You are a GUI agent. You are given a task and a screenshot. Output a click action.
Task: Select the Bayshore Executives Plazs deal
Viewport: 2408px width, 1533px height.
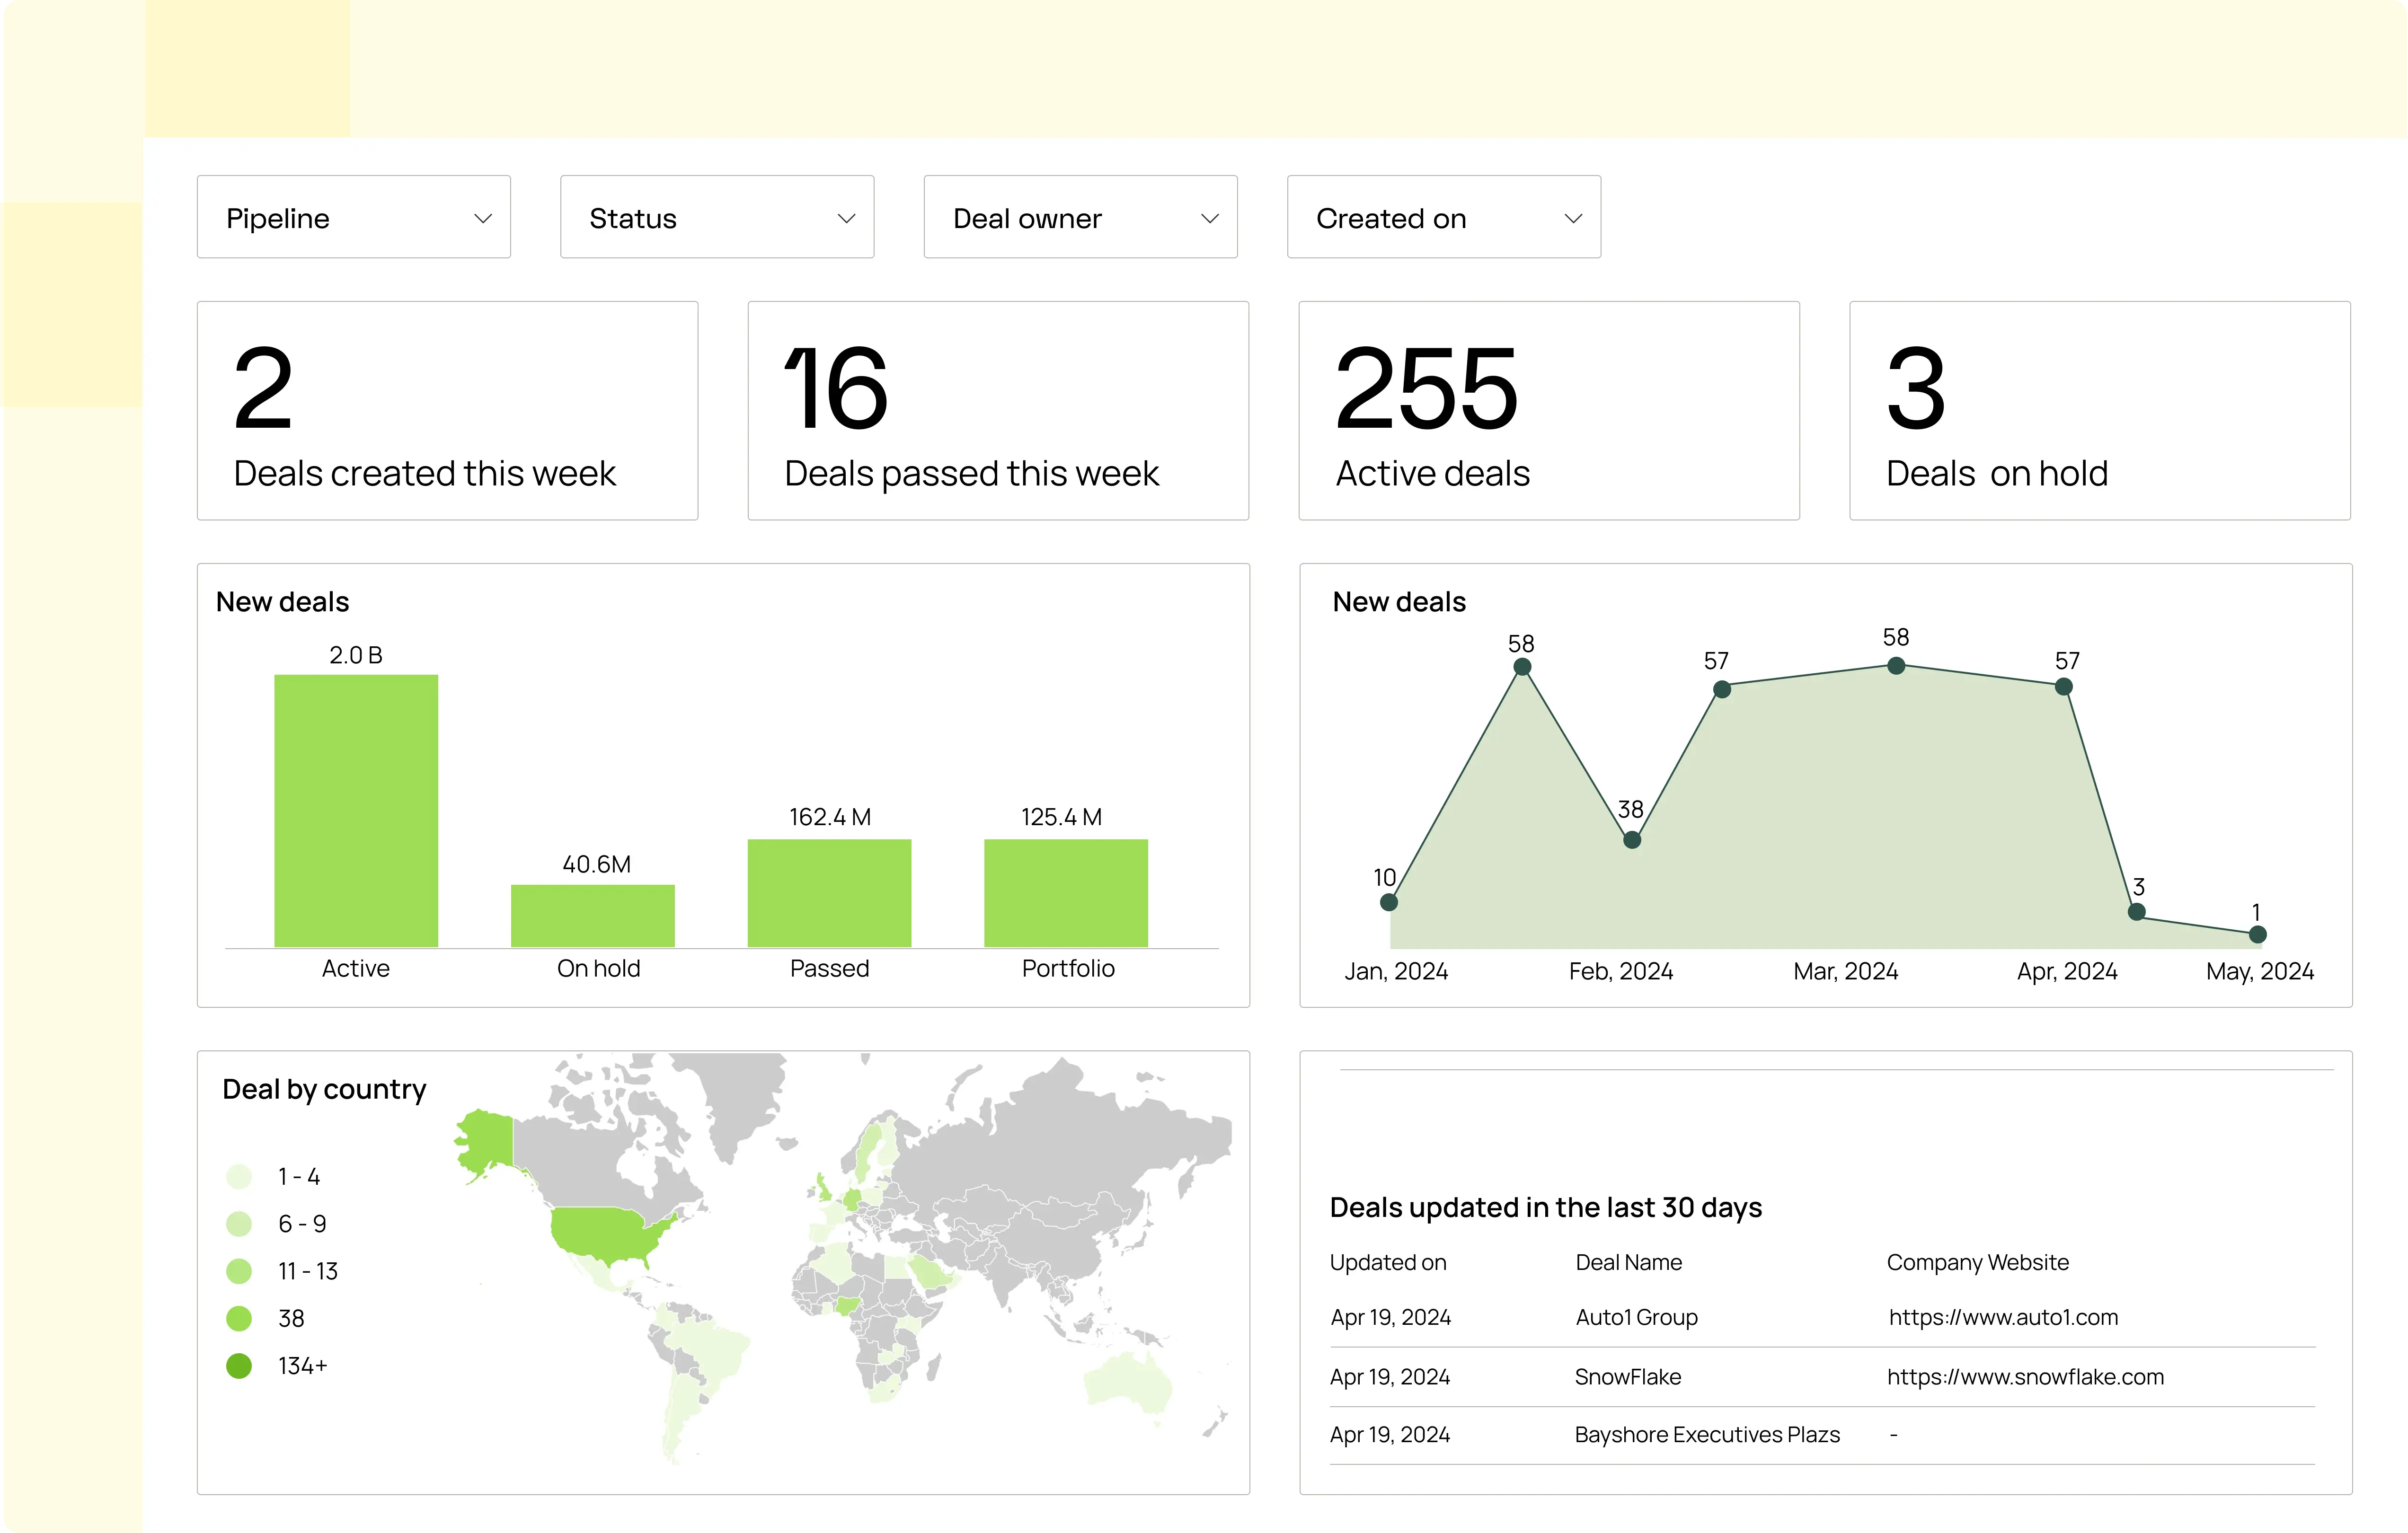pyautogui.click(x=1707, y=1434)
